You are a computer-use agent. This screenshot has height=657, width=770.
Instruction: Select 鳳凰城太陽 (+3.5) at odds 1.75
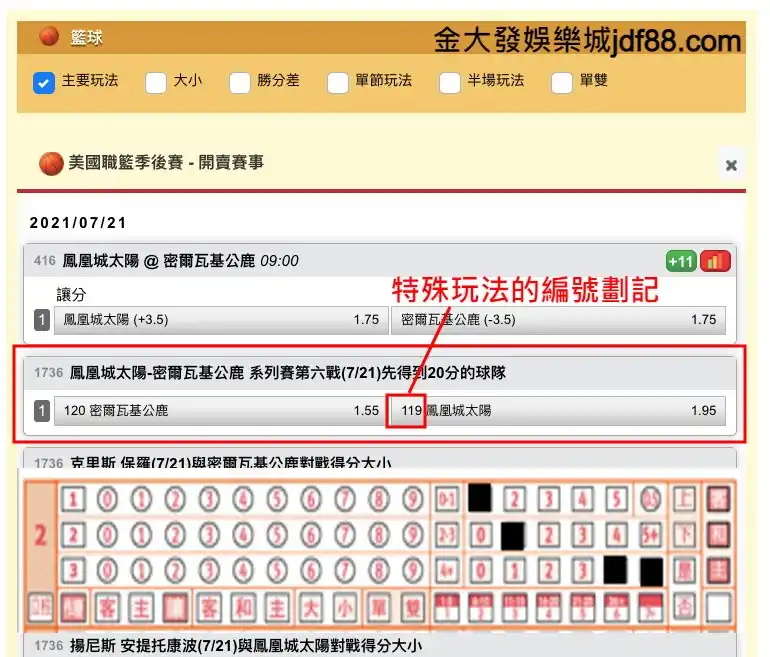point(221,320)
